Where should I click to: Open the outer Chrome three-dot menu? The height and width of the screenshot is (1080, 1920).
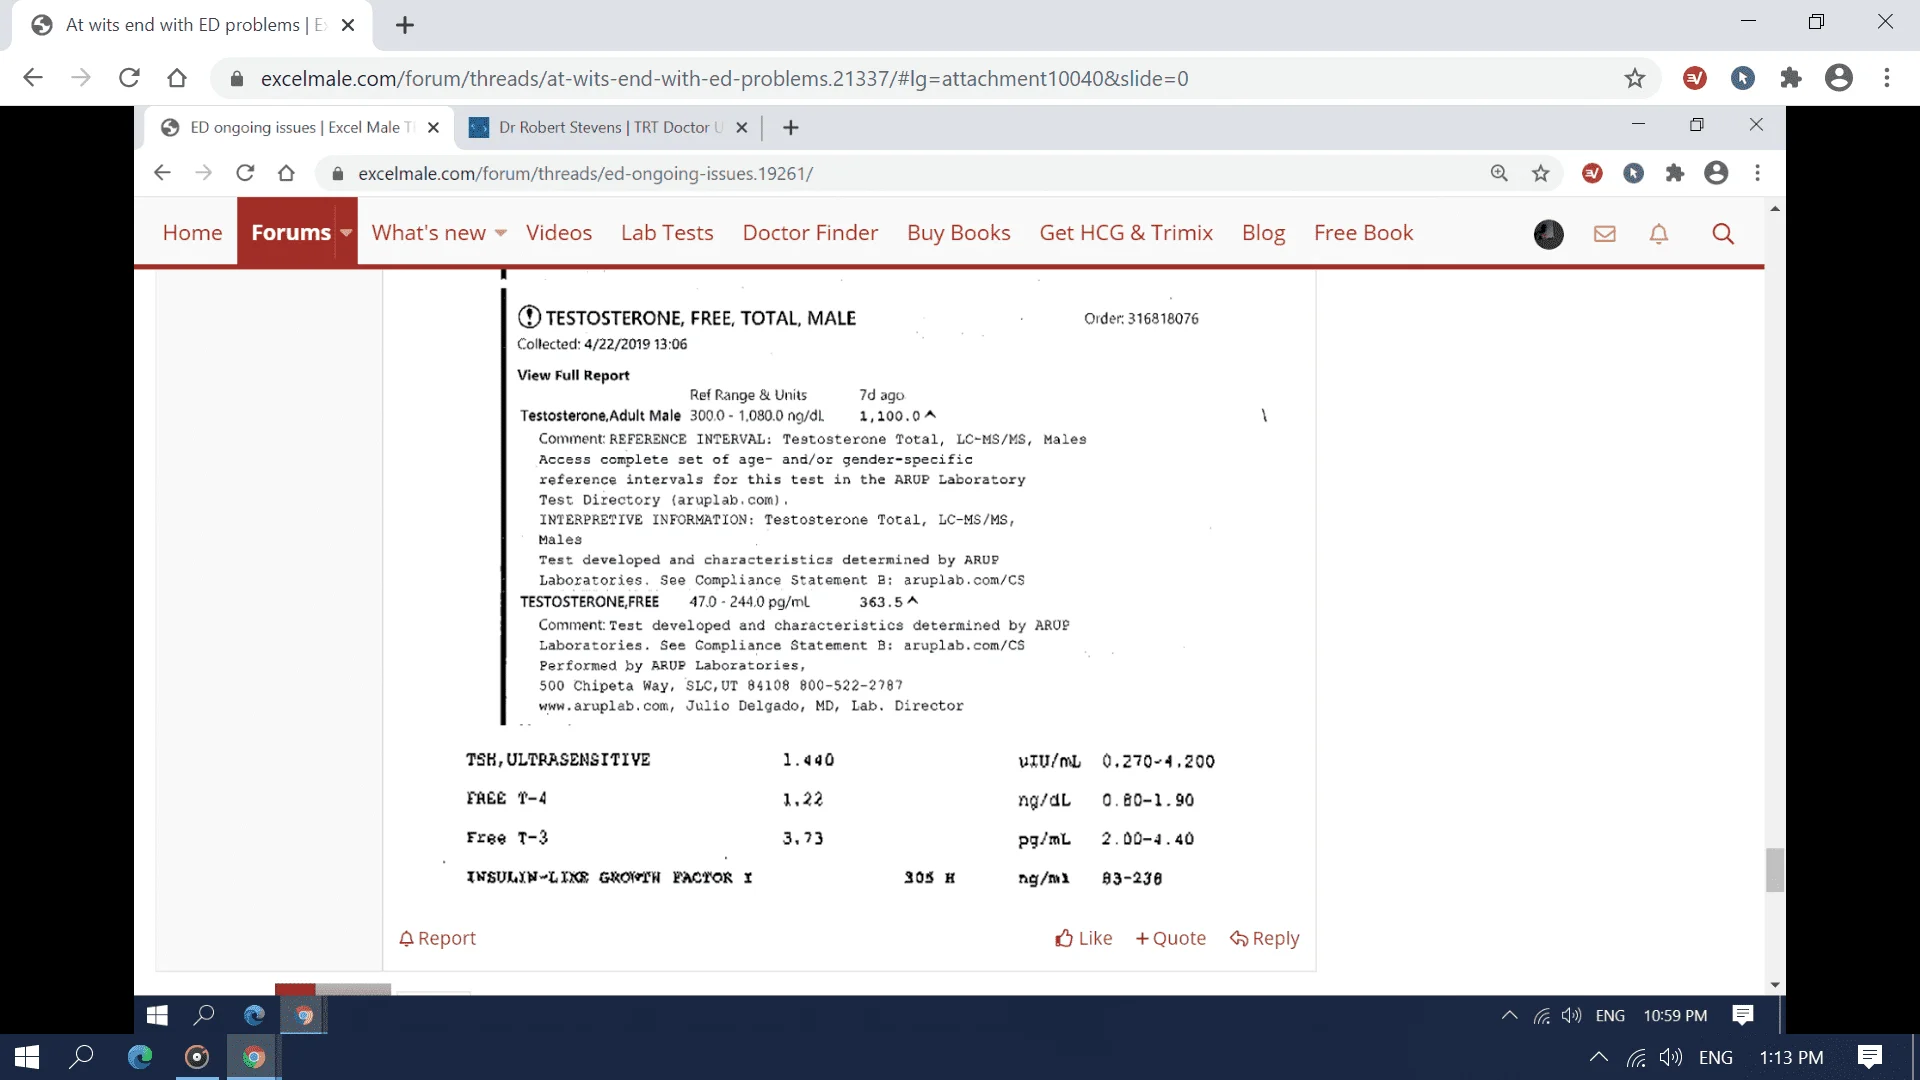tap(1886, 78)
